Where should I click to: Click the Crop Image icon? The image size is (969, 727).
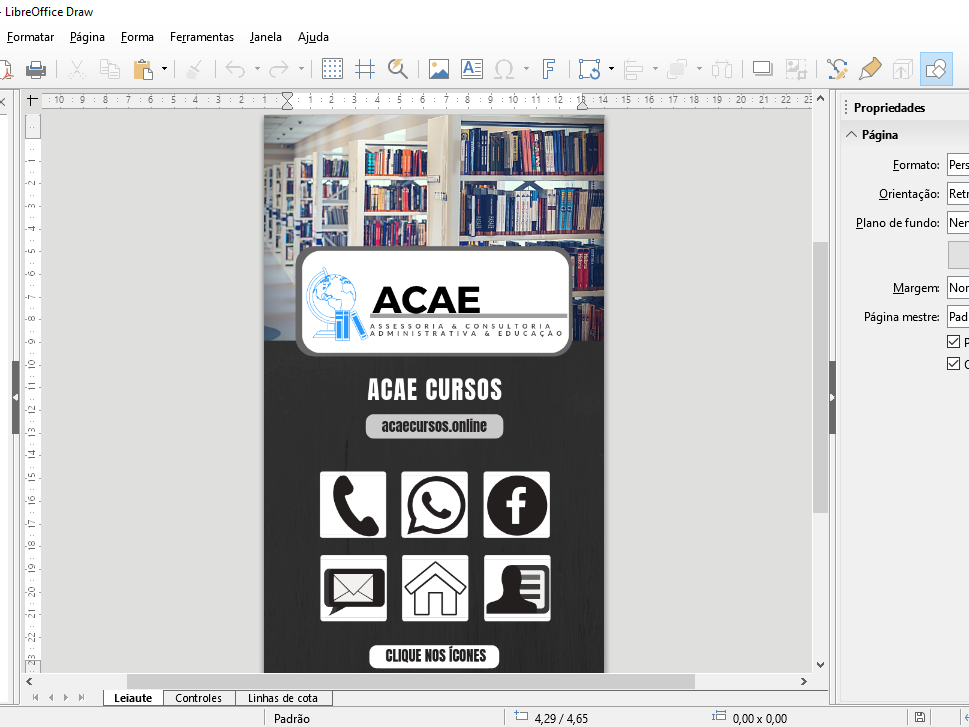[x=795, y=69]
